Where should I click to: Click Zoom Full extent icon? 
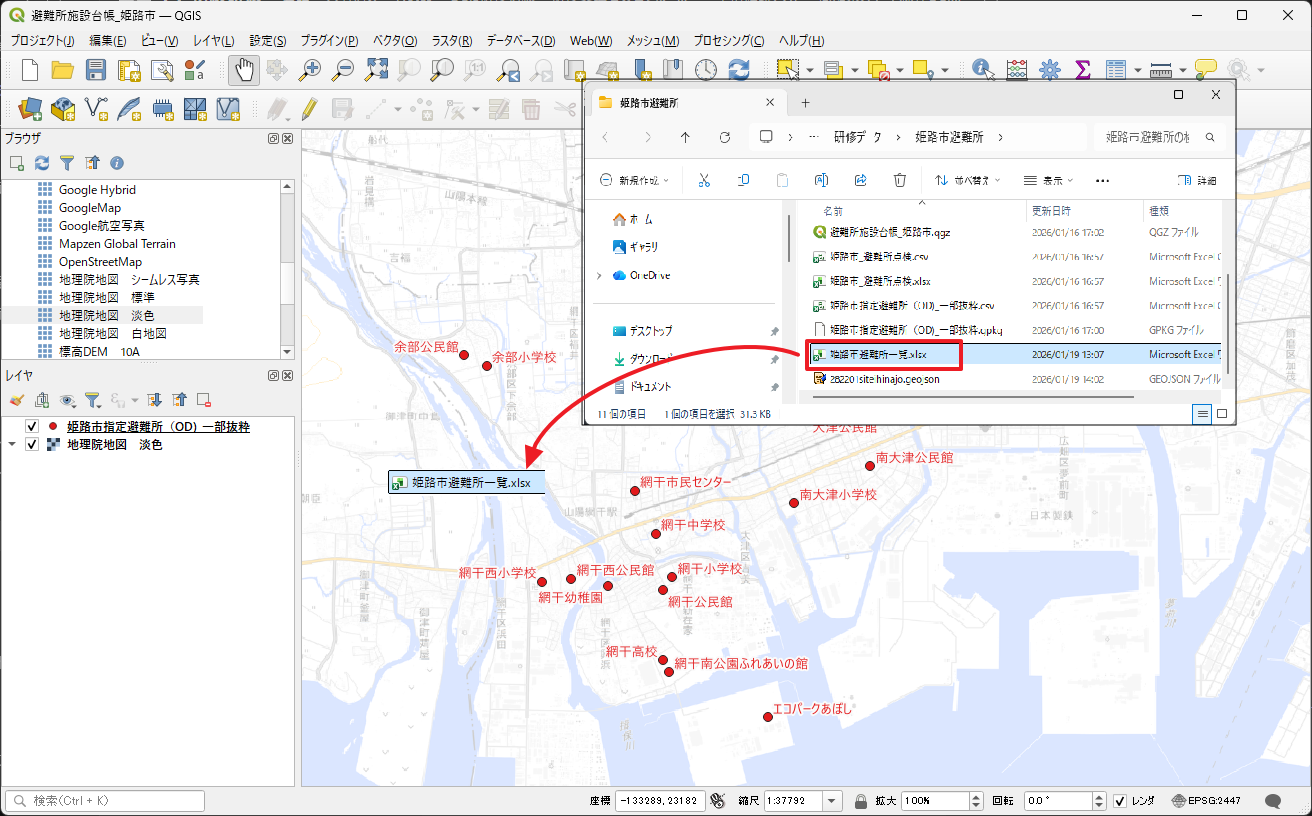[376, 70]
